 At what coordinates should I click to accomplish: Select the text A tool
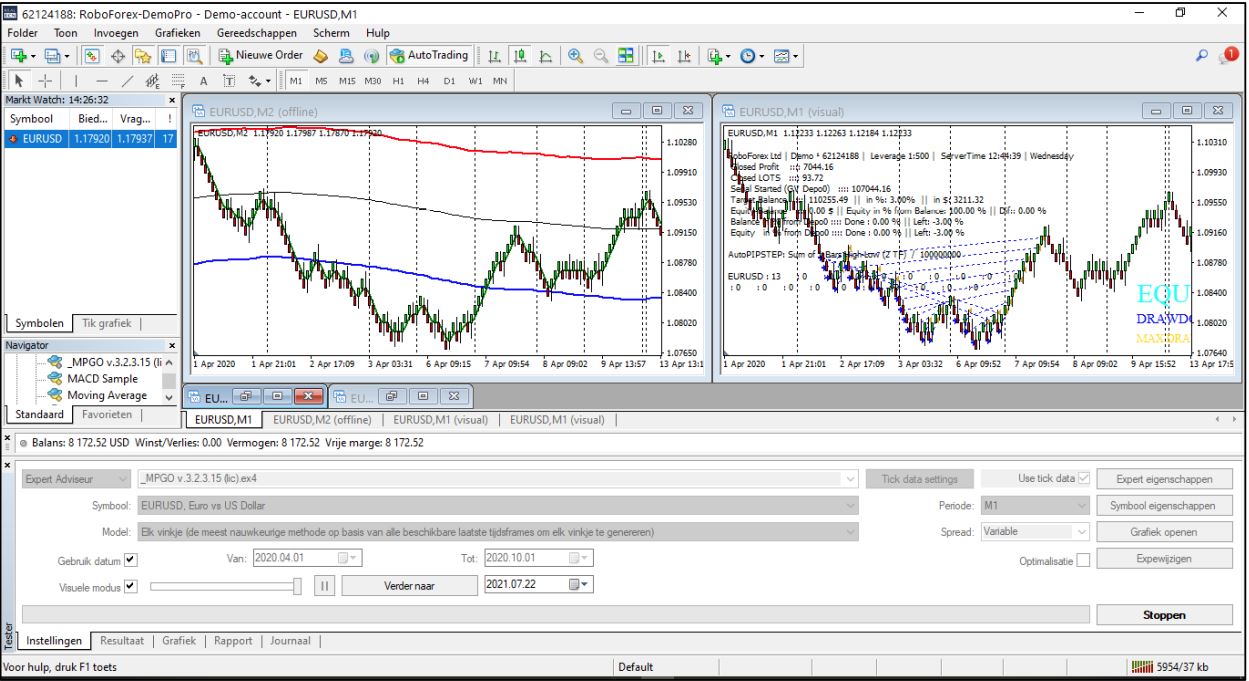coord(203,79)
